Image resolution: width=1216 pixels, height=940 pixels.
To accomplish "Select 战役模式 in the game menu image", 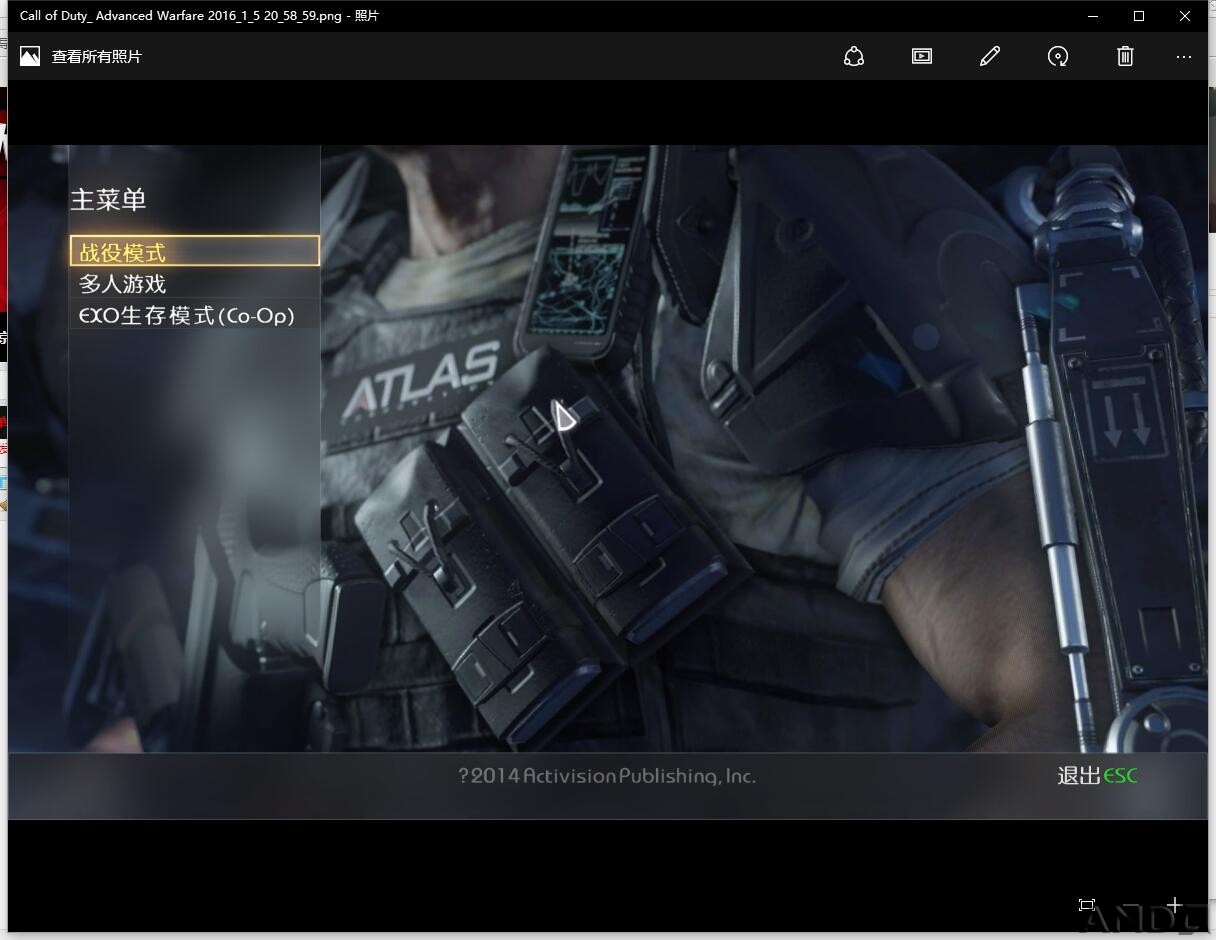I will tap(195, 251).
